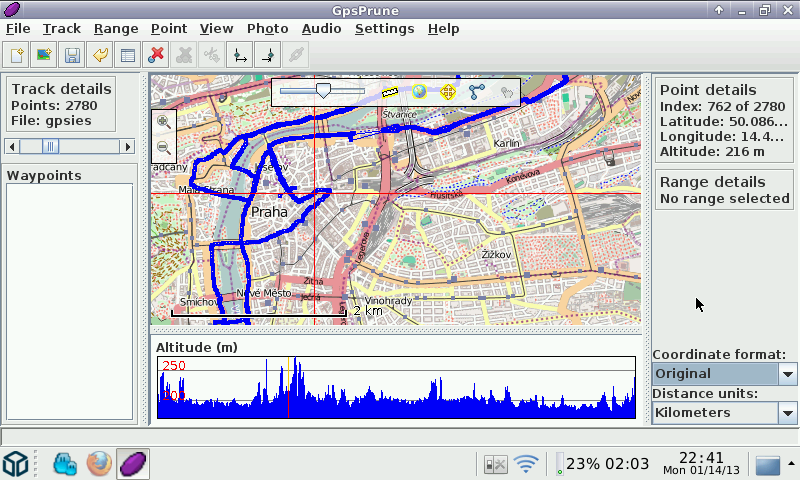This screenshot has height=480, width=800.
Task: Toggle the map scale bar display
Action: click(x=390, y=92)
